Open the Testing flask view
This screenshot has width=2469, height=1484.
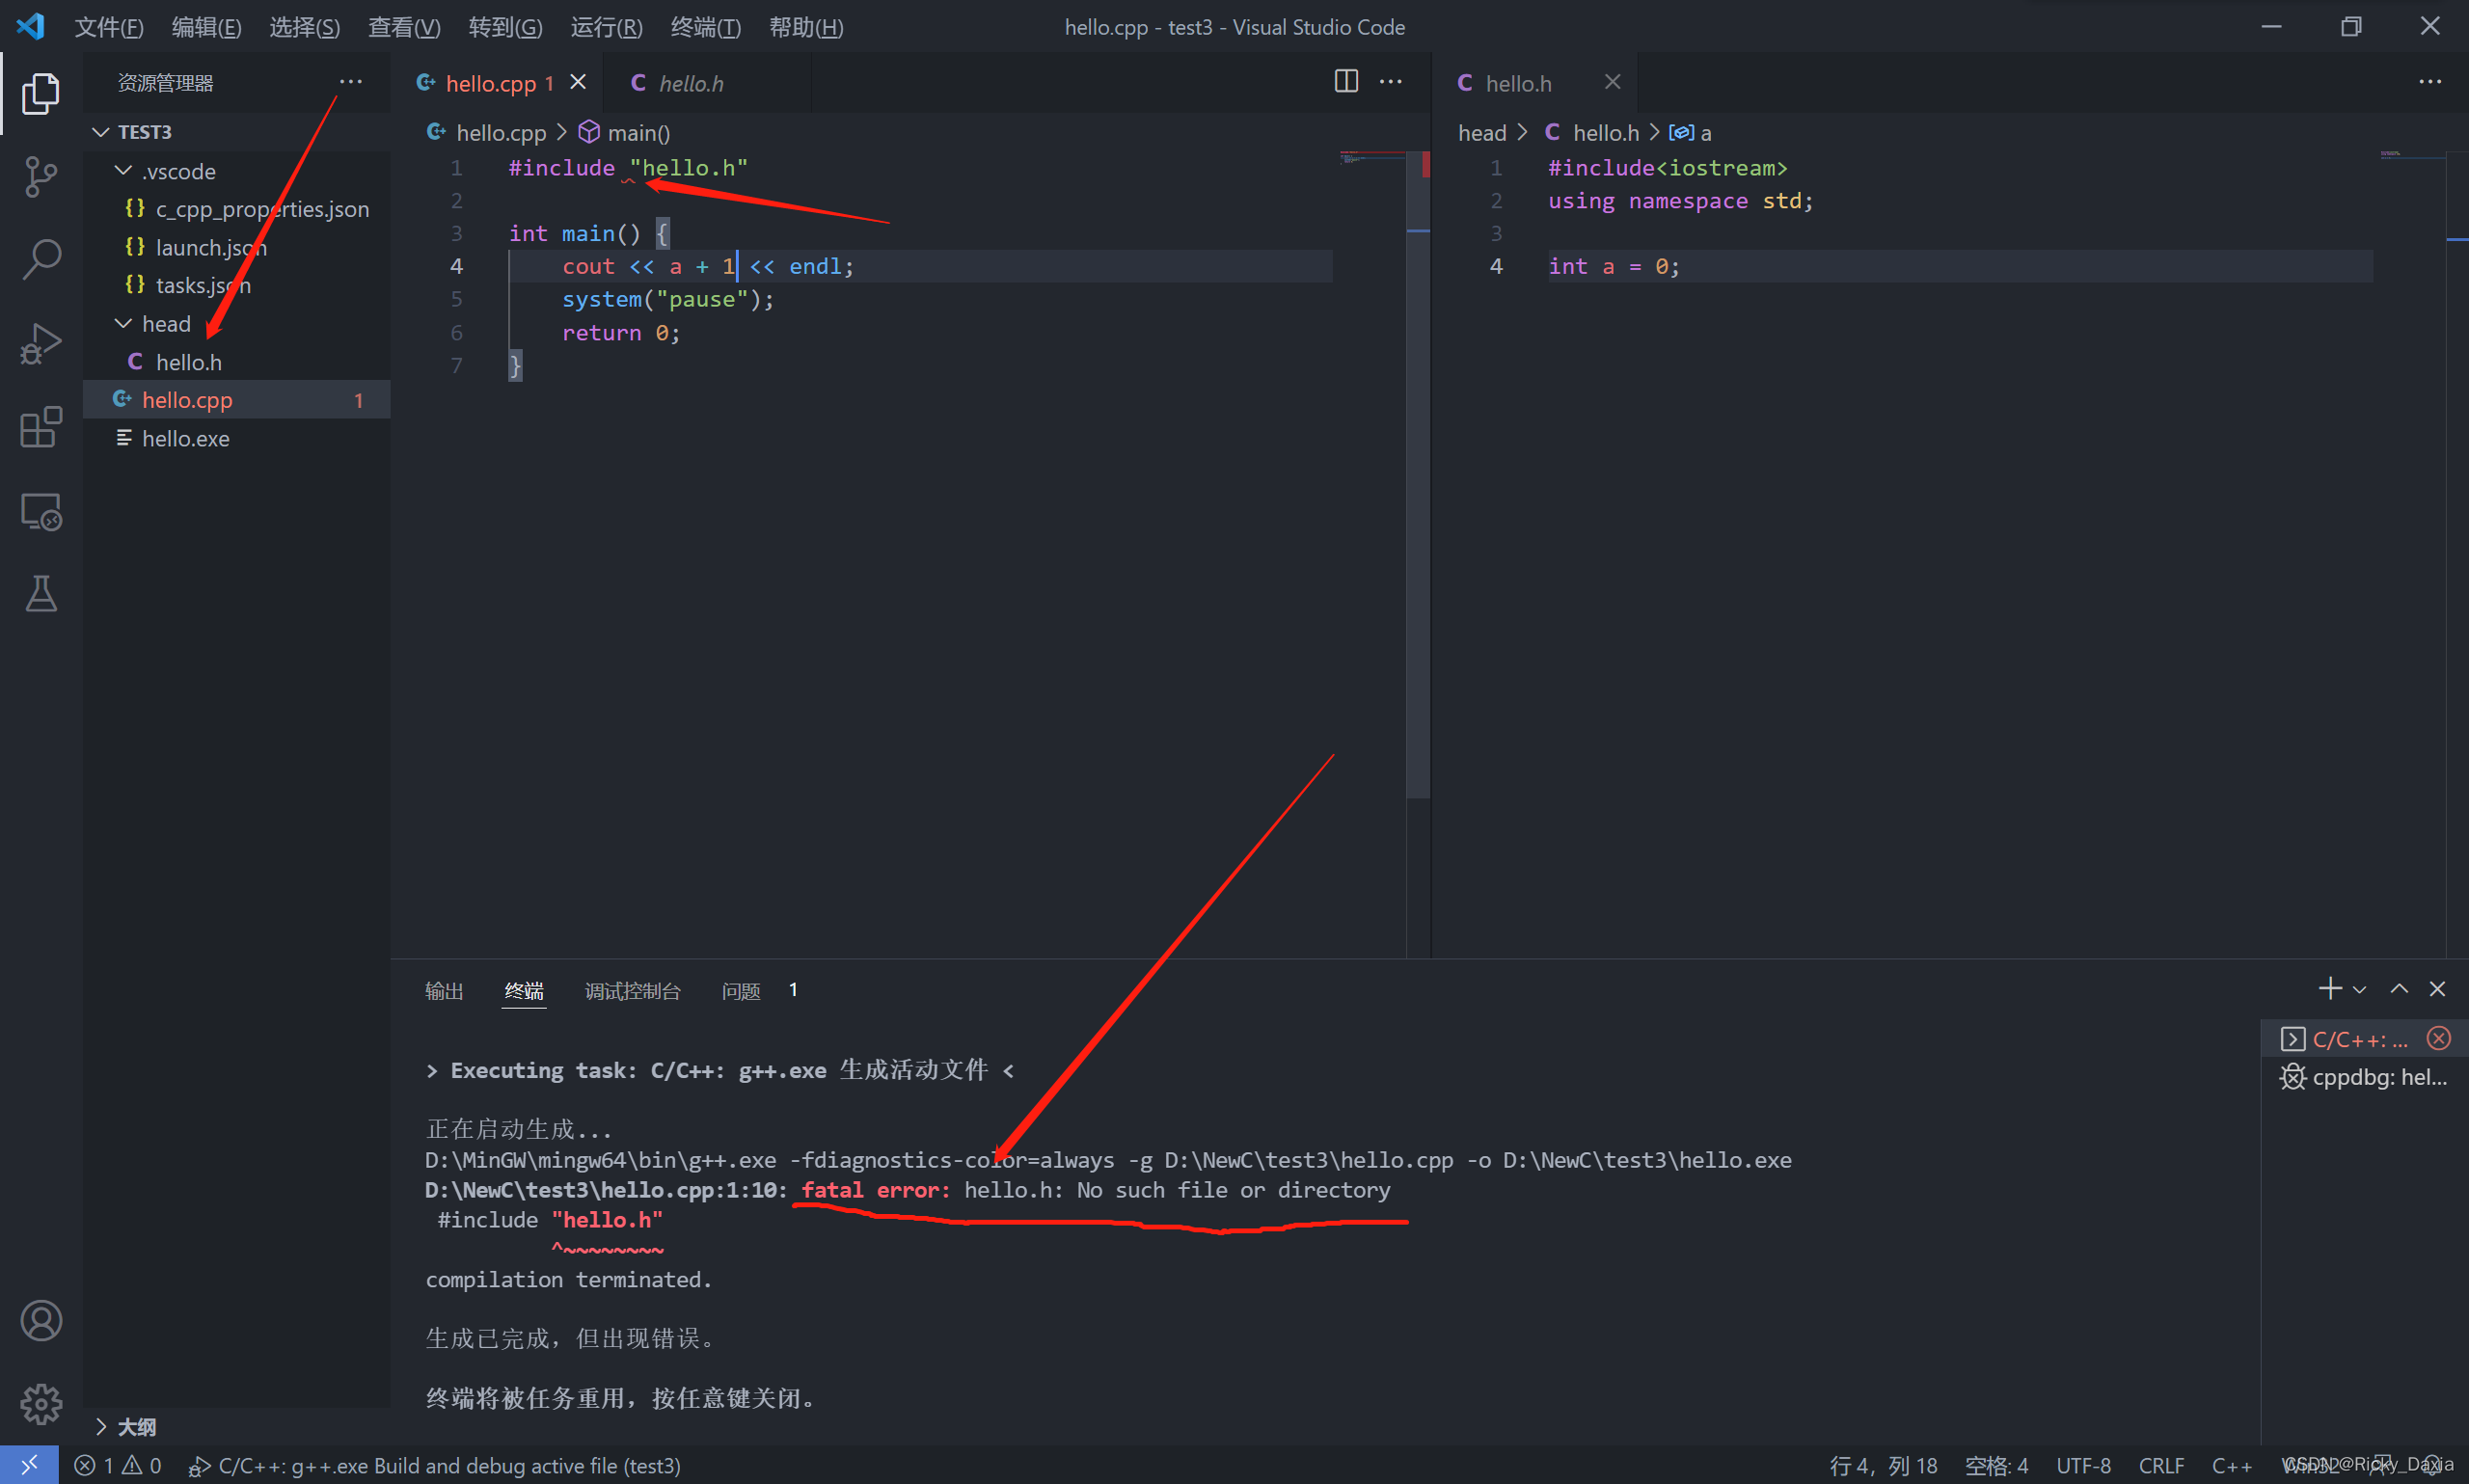pos(40,594)
